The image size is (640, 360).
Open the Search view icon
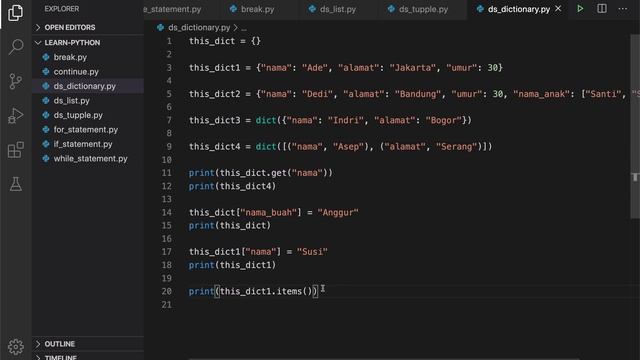[16, 47]
